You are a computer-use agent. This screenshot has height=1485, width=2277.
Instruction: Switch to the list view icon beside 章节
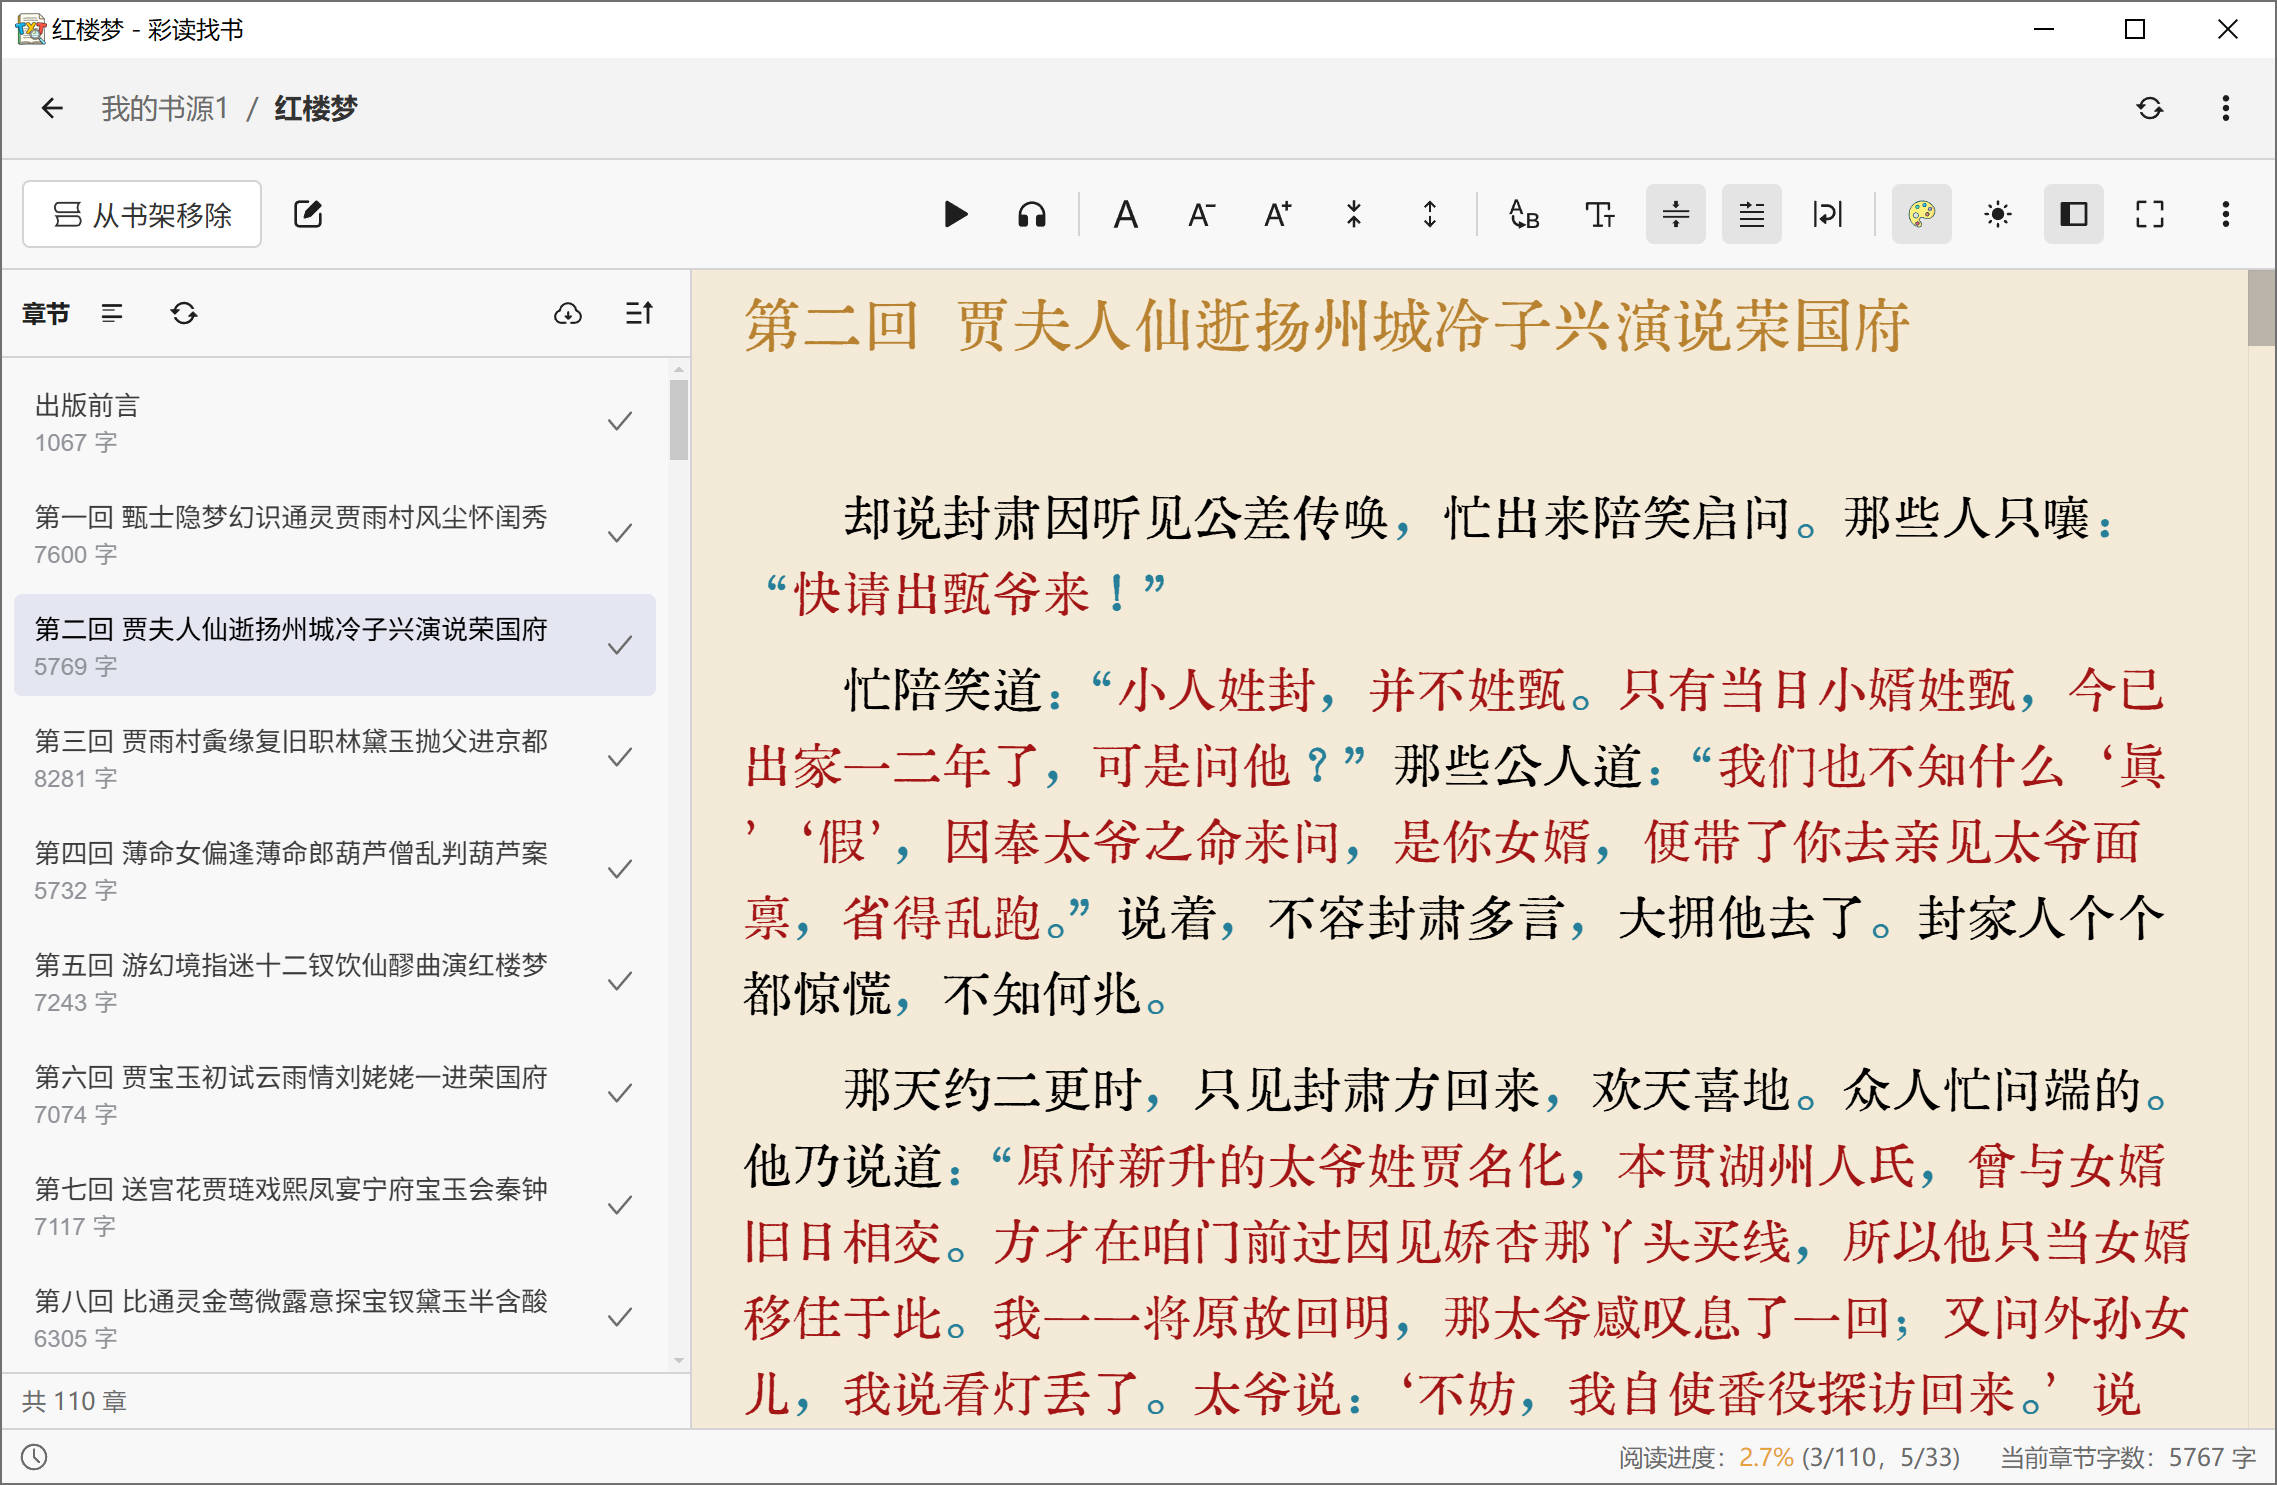tap(112, 314)
